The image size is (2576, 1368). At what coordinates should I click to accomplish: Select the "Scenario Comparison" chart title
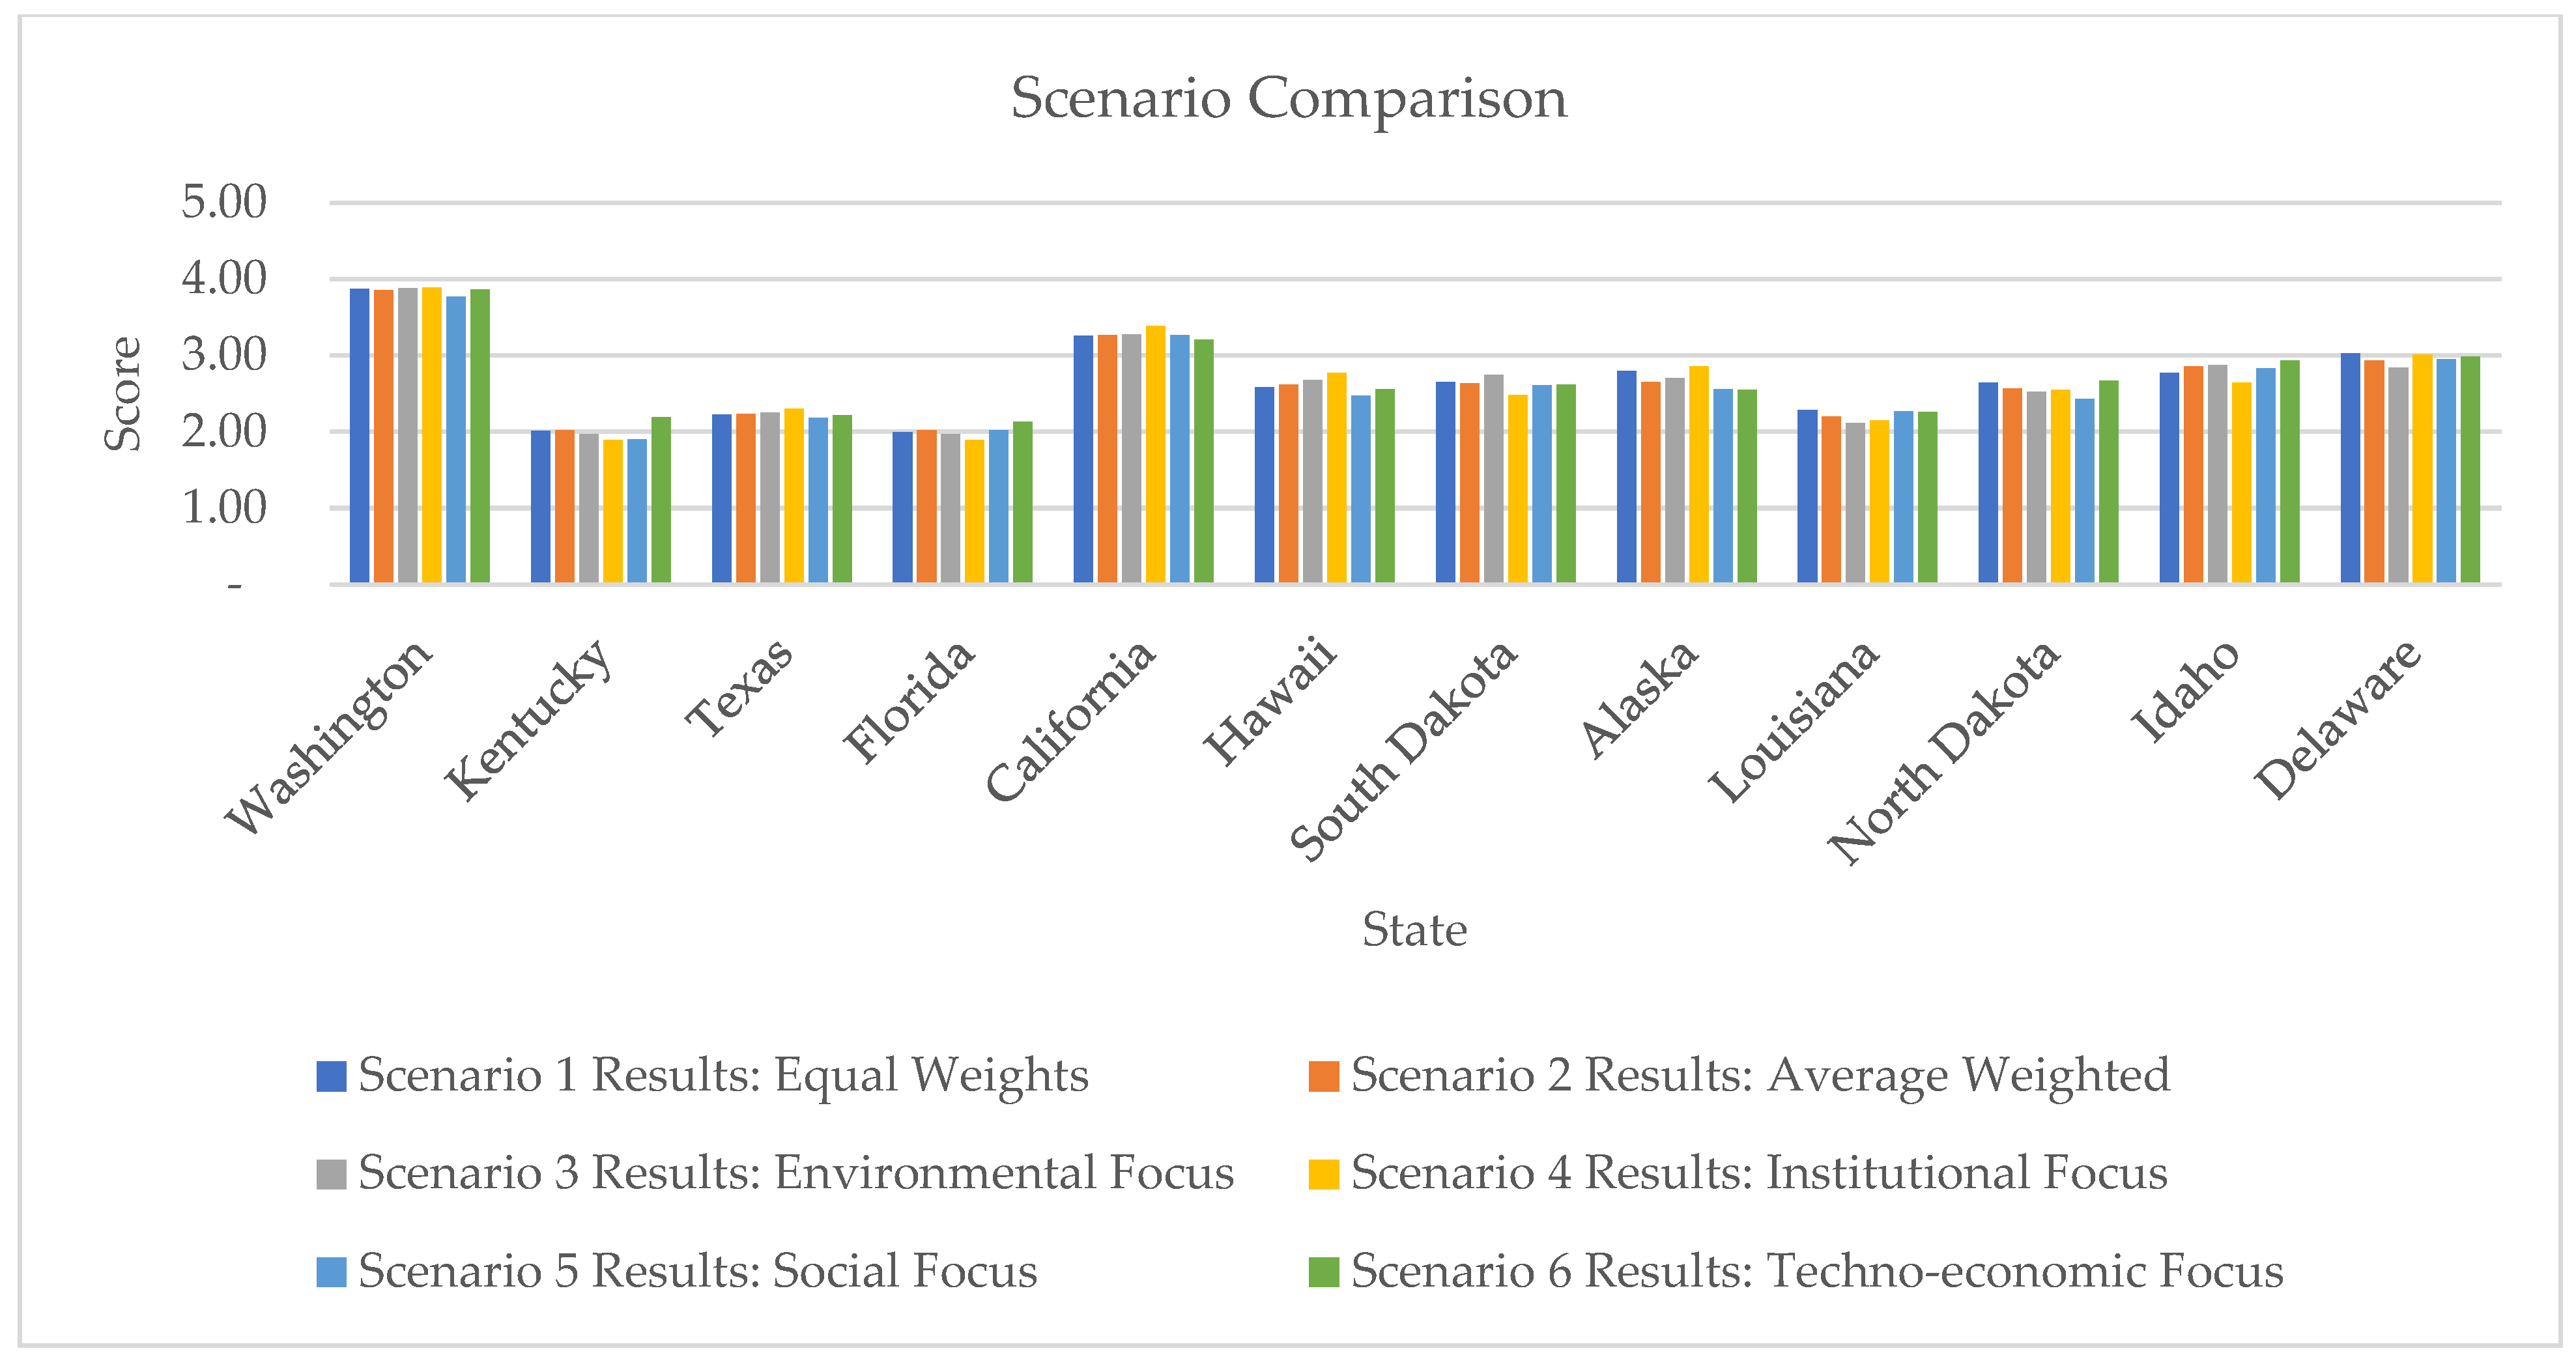click(x=1288, y=99)
